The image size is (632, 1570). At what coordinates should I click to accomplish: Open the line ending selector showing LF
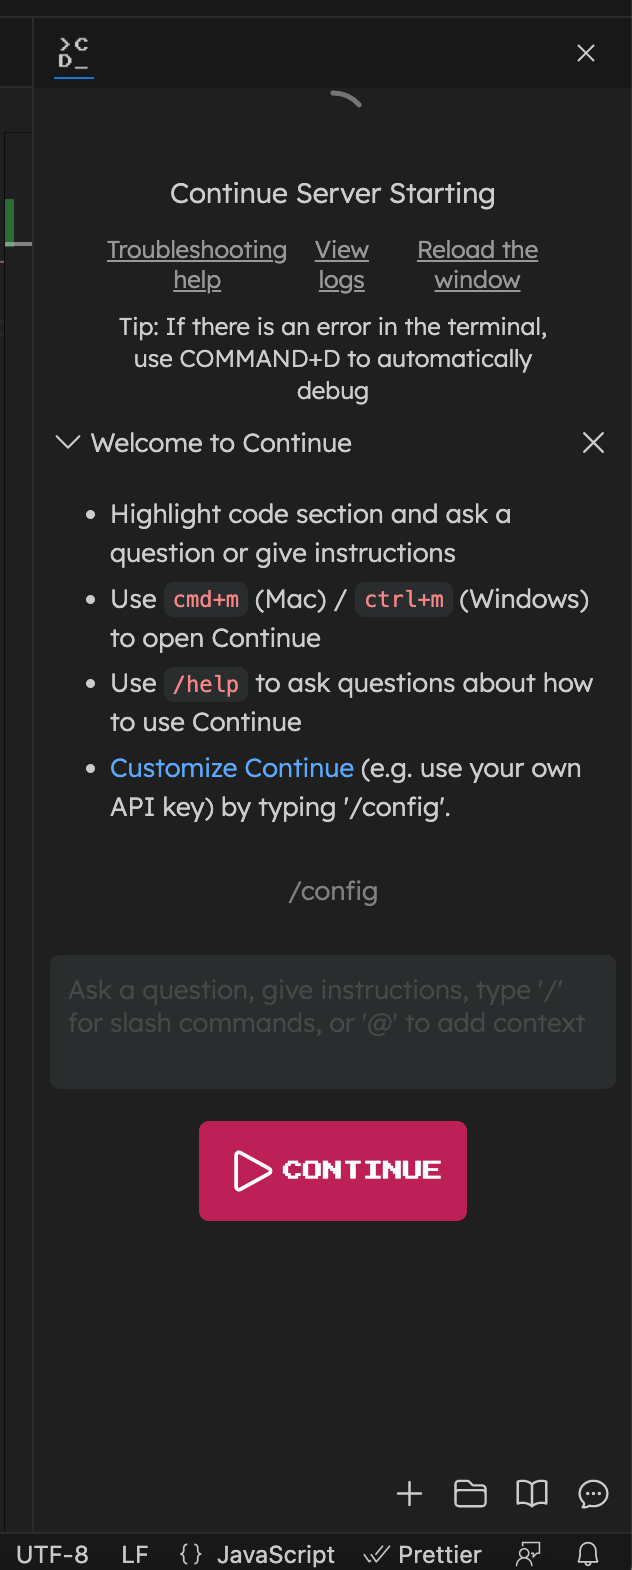point(134,1554)
